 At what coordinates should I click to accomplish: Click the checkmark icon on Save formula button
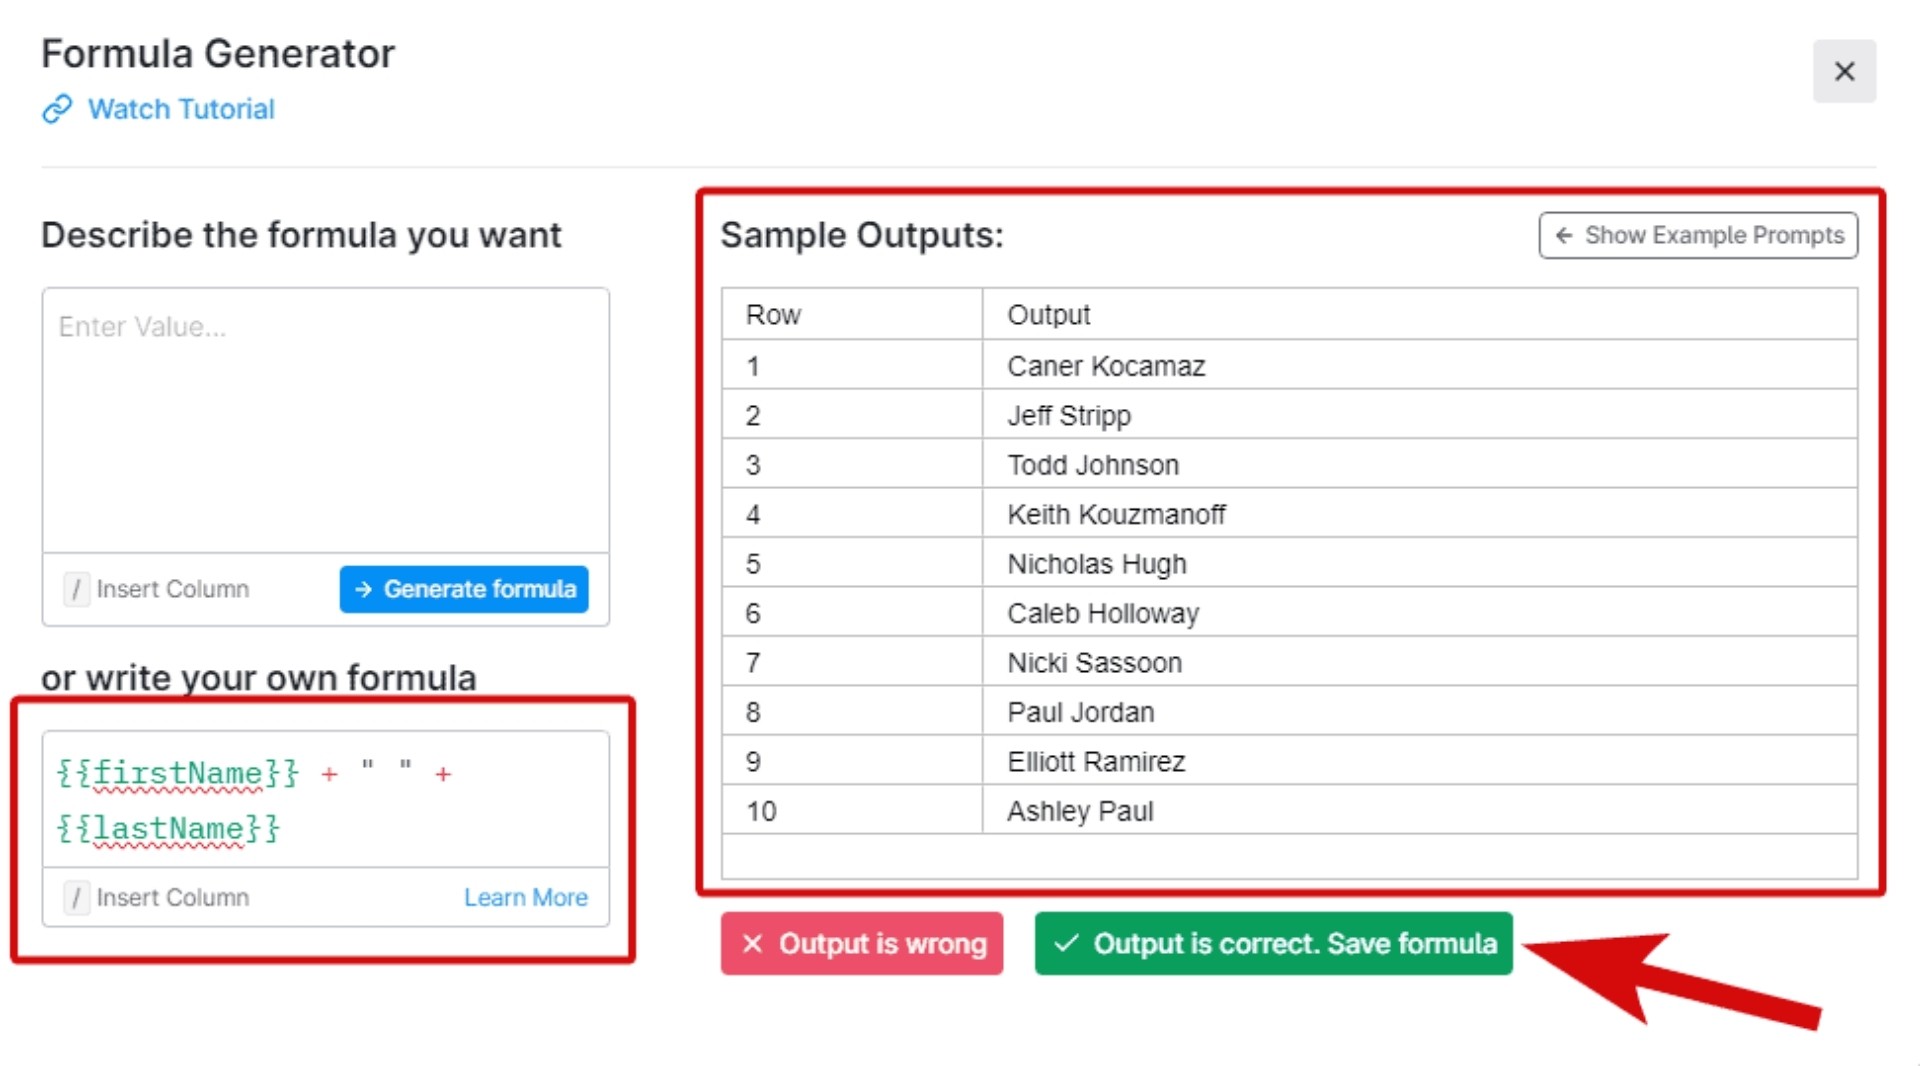(1066, 943)
